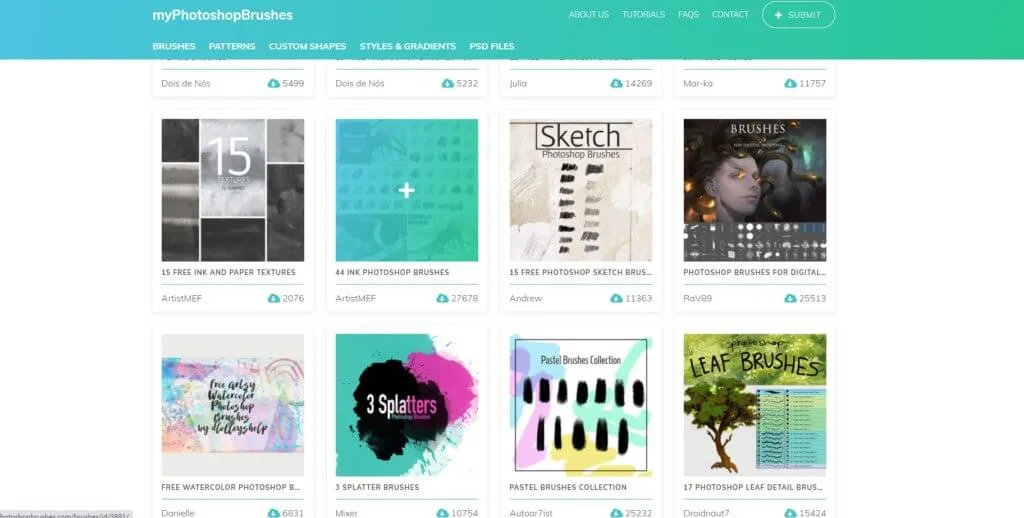The image size is (1024, 518).
Task: Click download cloud icon beside 11363
Action: 616,299
